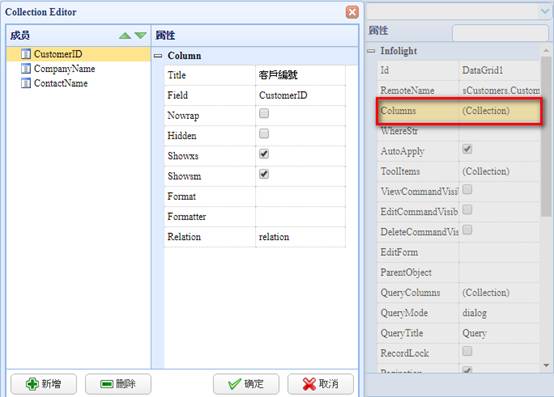
Task: Edit the Title value field
Action: coord(300,75)
